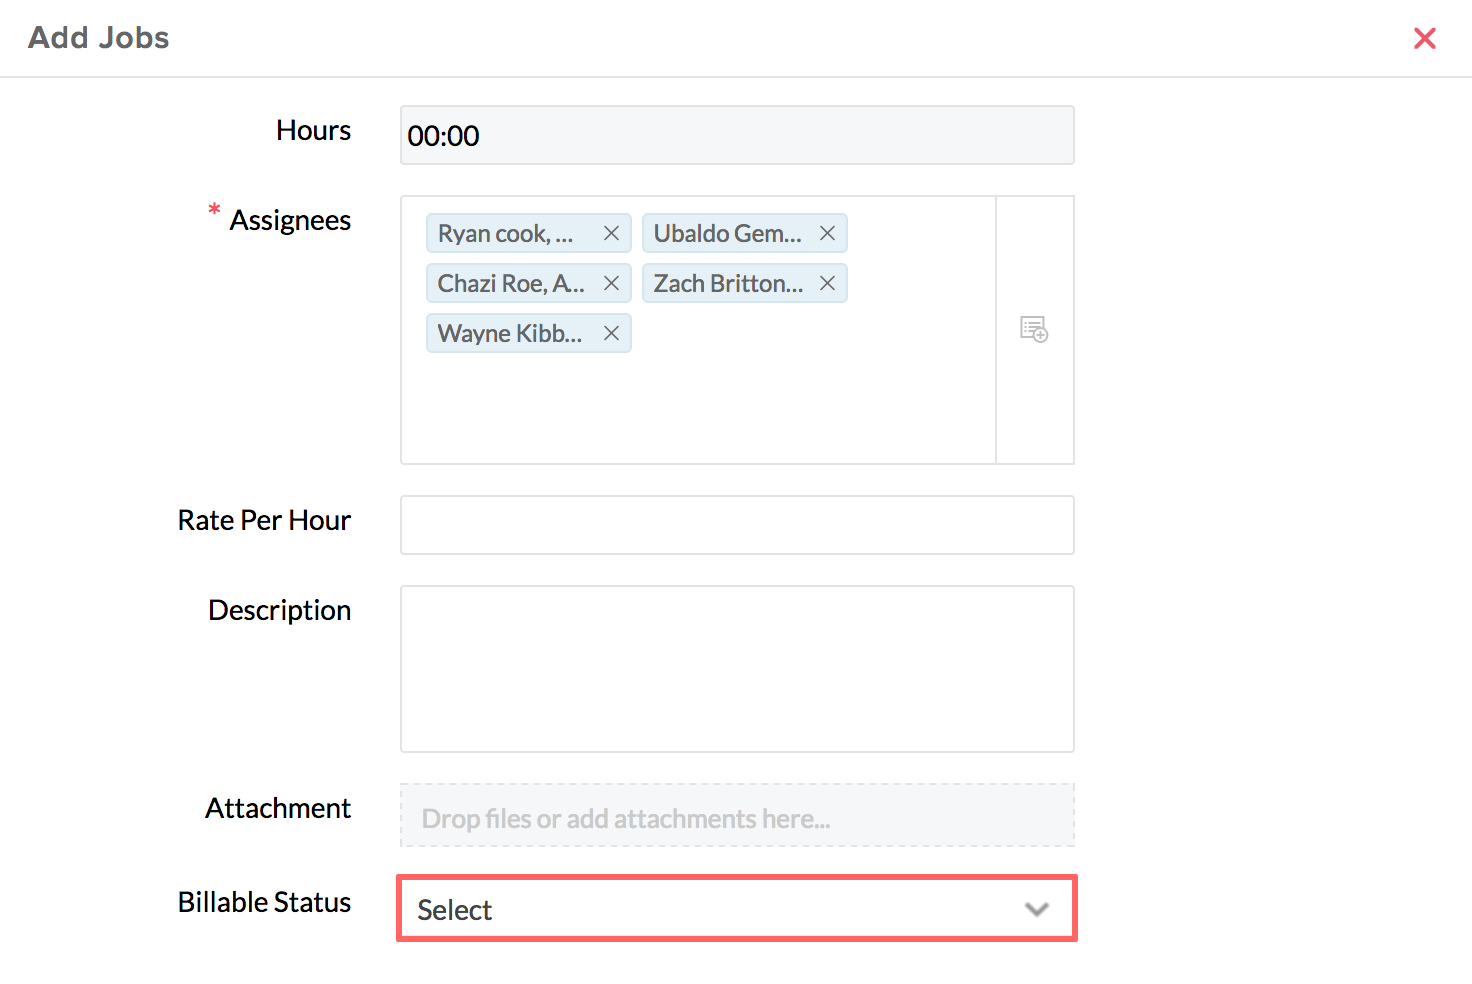The image size is (1472, 984).
Task: Select the Wayne Kibb... assignee chip
Action: [509, 333]
